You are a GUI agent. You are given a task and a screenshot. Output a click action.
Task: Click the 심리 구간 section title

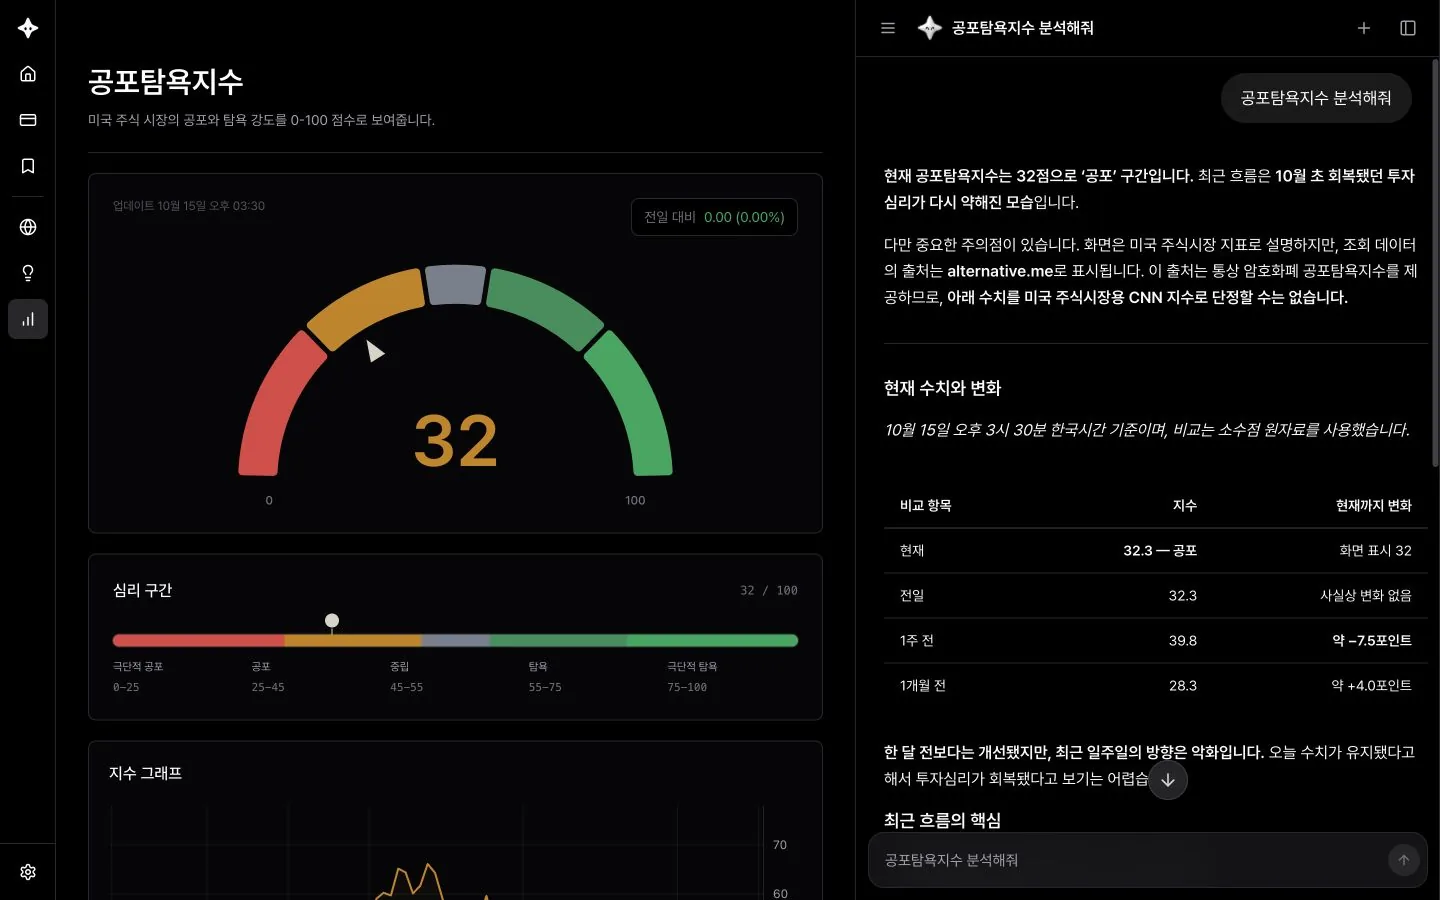click(143, 590)
